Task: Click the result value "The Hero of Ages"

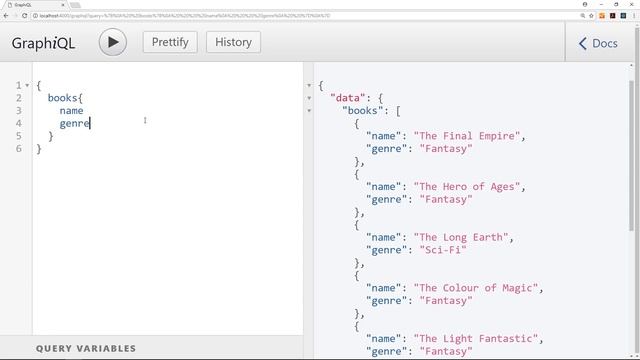Action: 467,187
